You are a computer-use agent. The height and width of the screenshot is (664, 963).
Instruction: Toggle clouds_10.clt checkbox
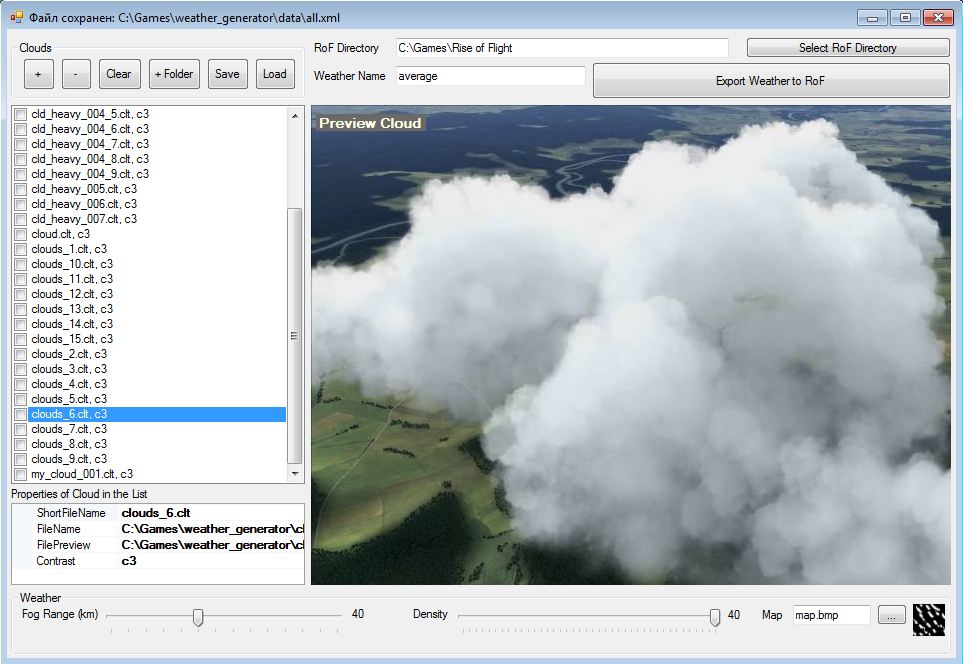point(21,264)
